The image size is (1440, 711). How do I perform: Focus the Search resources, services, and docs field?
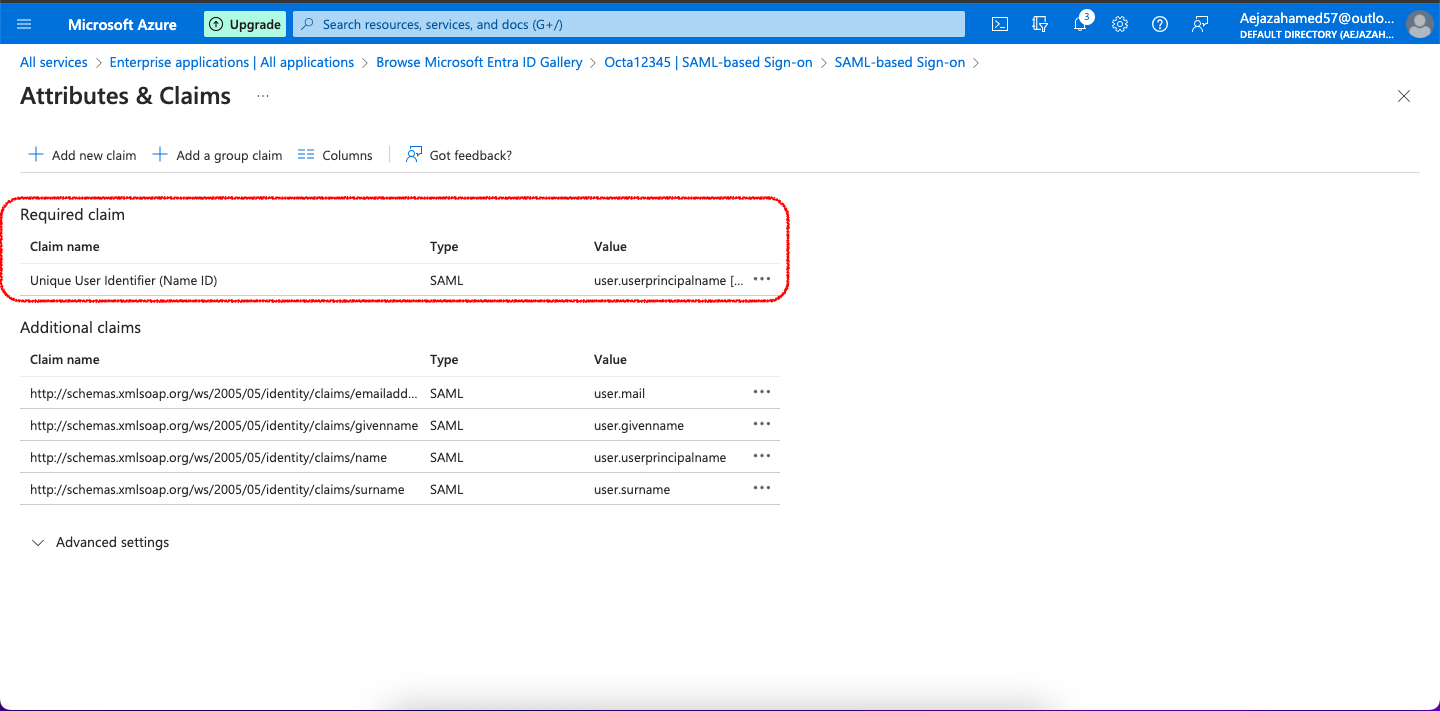629,24
